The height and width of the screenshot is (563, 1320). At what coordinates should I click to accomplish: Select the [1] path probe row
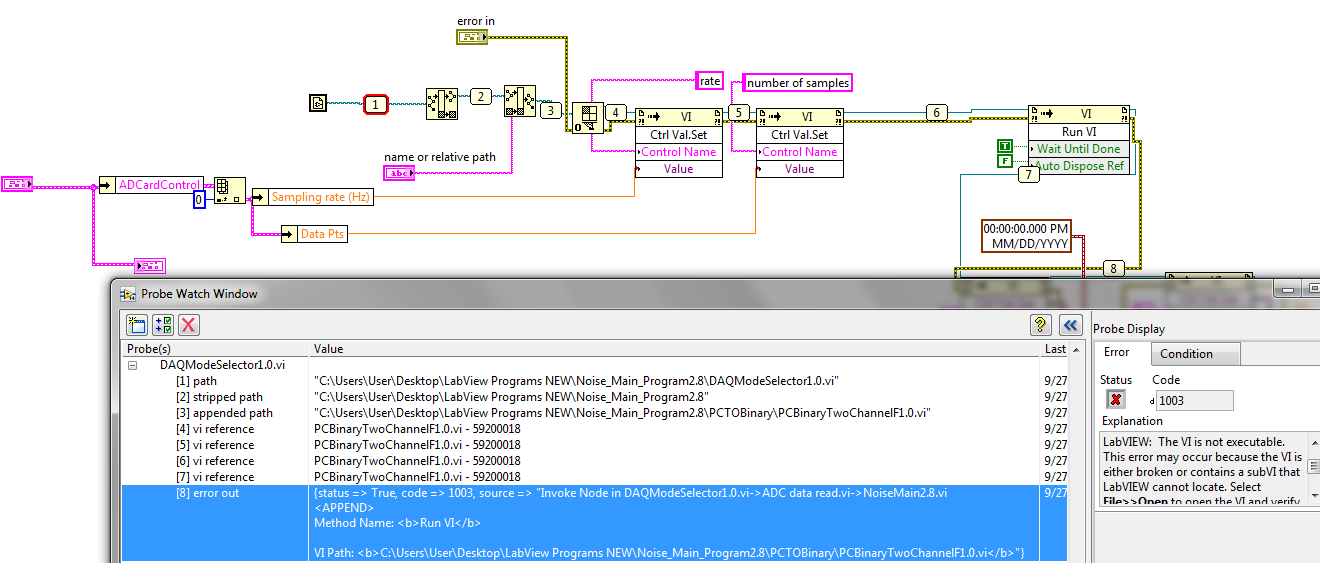[594, 381]
